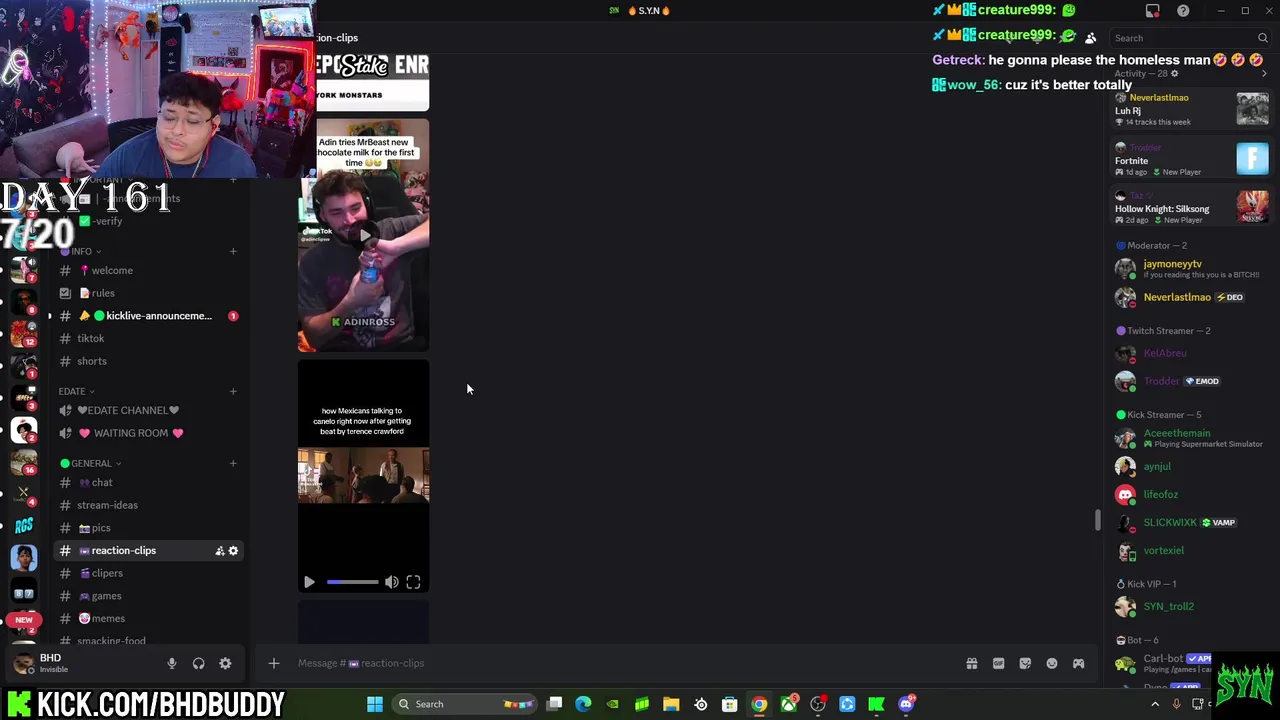This screenshot has width=1280, height=720.
Task: Toggle member list icon in header
Action: (x=1090, y=38)
